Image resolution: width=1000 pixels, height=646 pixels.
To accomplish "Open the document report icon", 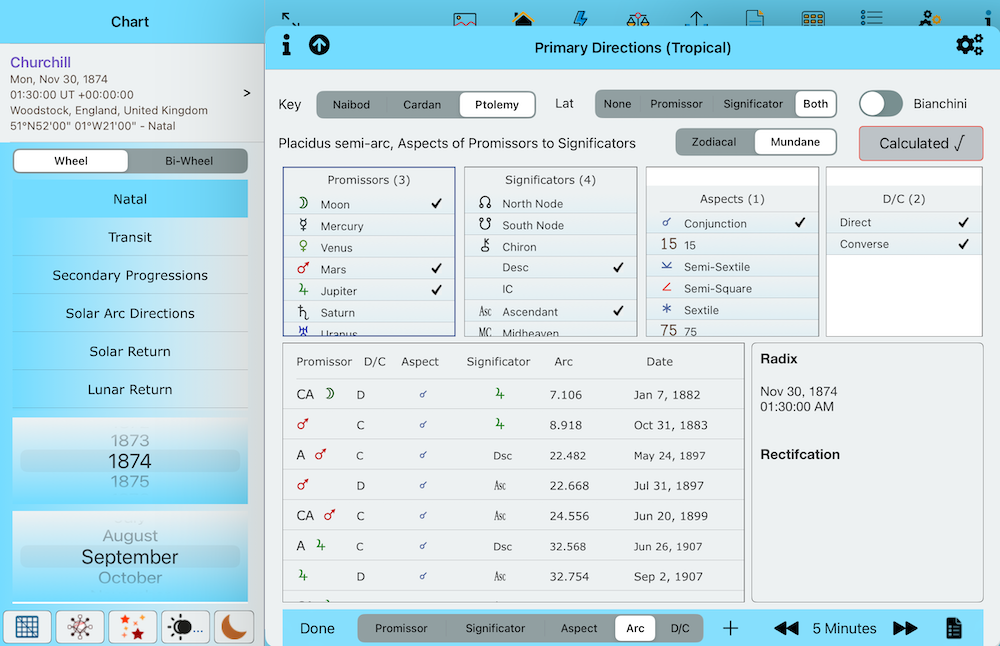I will (953, 628).
